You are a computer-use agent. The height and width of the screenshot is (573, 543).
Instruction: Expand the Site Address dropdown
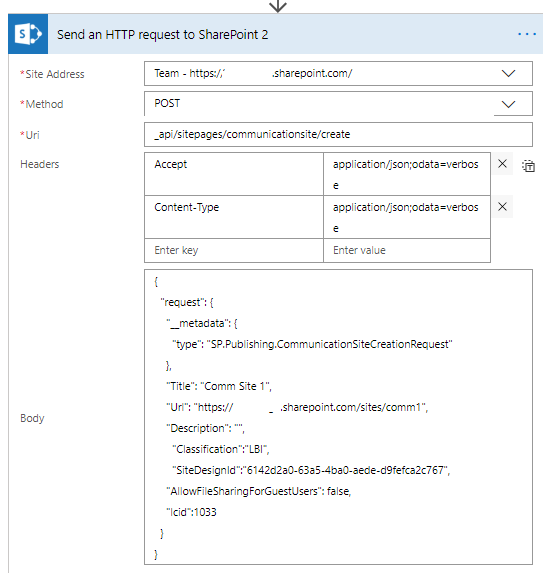tap(508, 73)
